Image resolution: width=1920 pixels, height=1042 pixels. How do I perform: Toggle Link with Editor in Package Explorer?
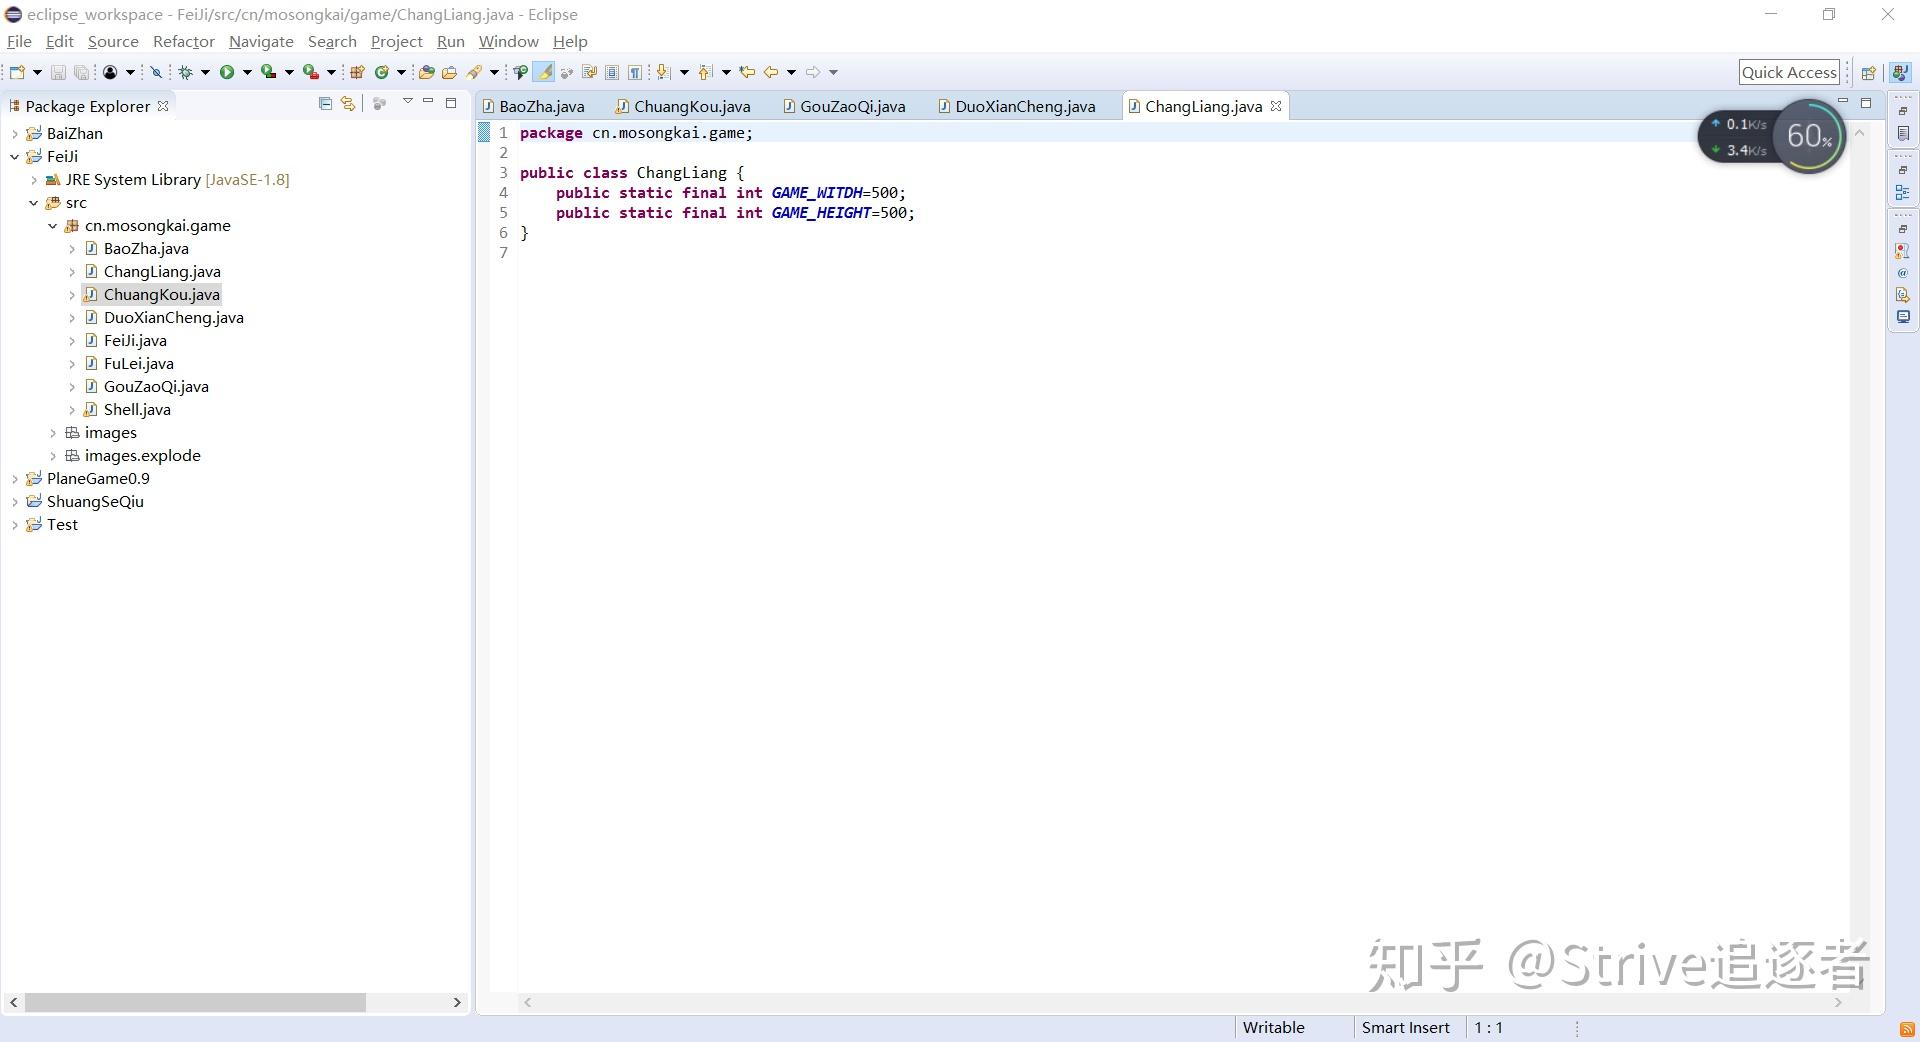[x=347, y=104]
